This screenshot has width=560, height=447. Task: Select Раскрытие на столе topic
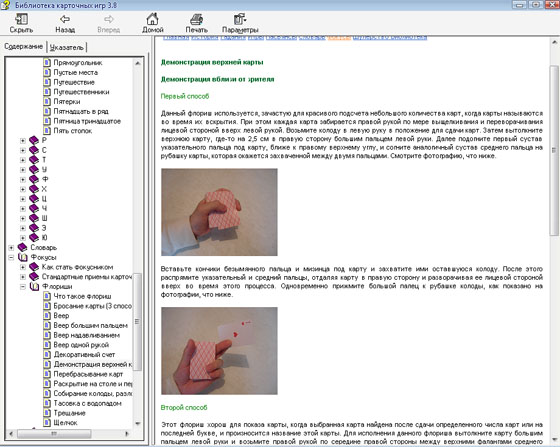tap(92, 384)
